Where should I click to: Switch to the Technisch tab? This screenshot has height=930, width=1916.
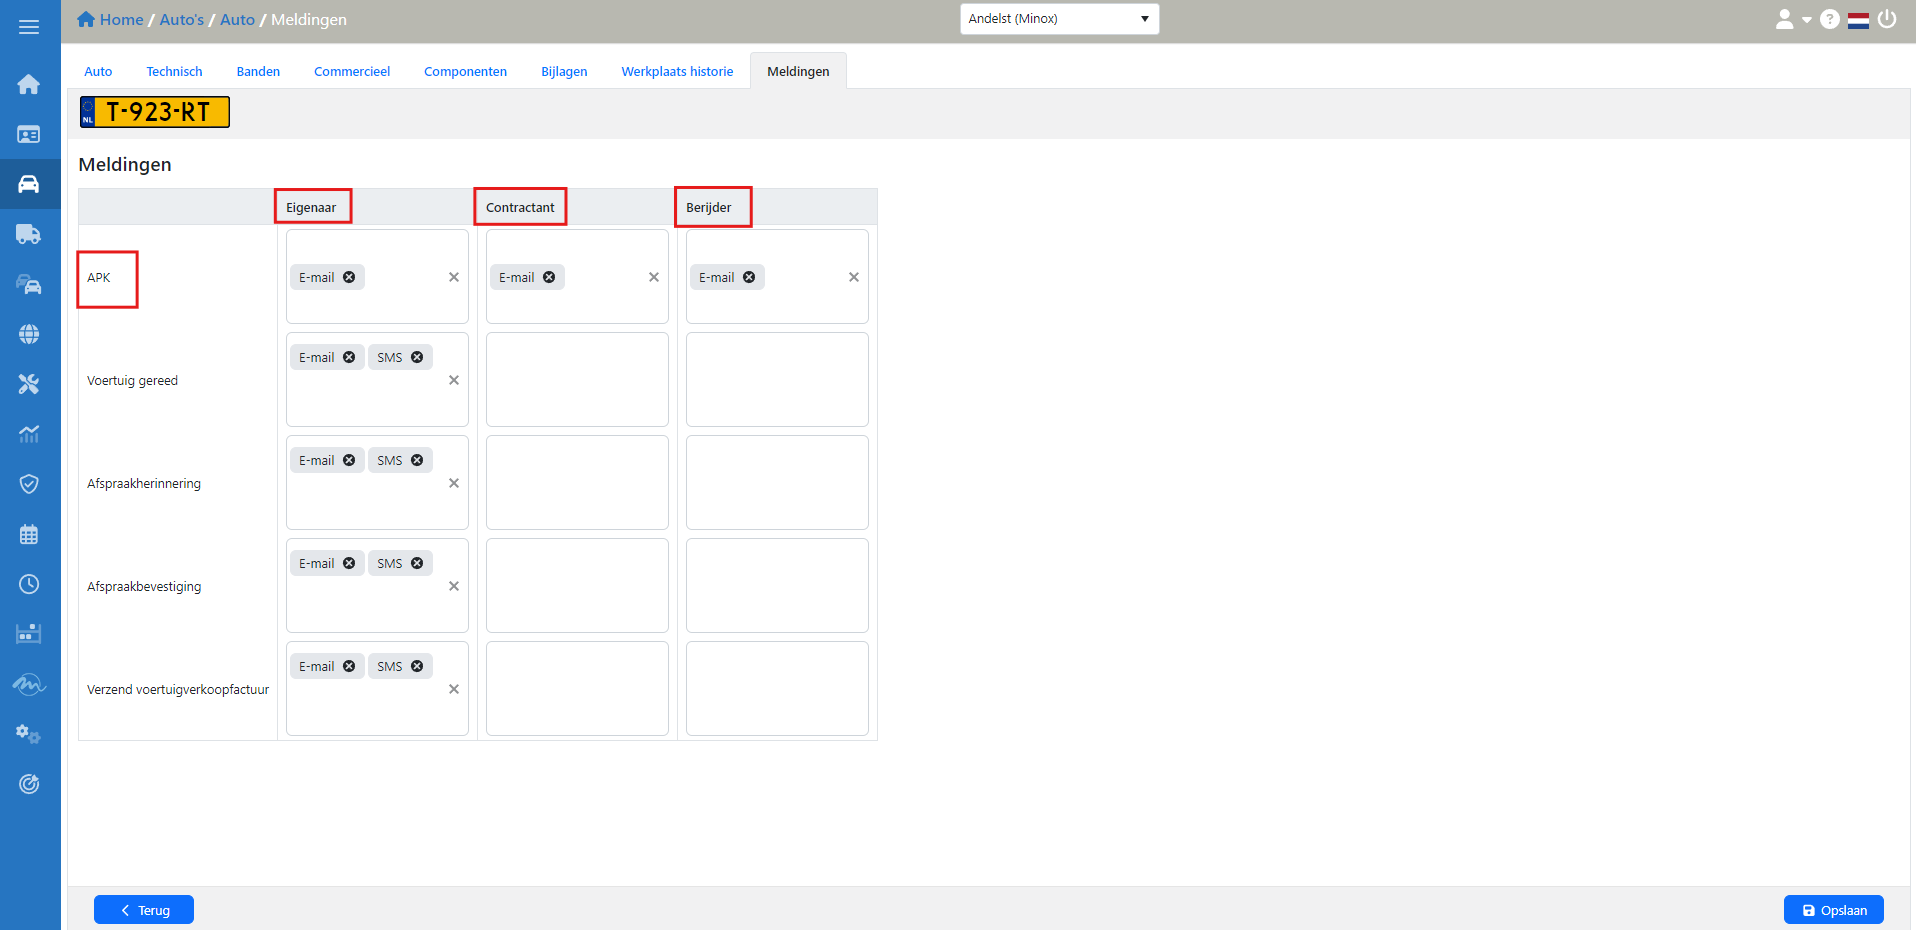pos(174,71)
